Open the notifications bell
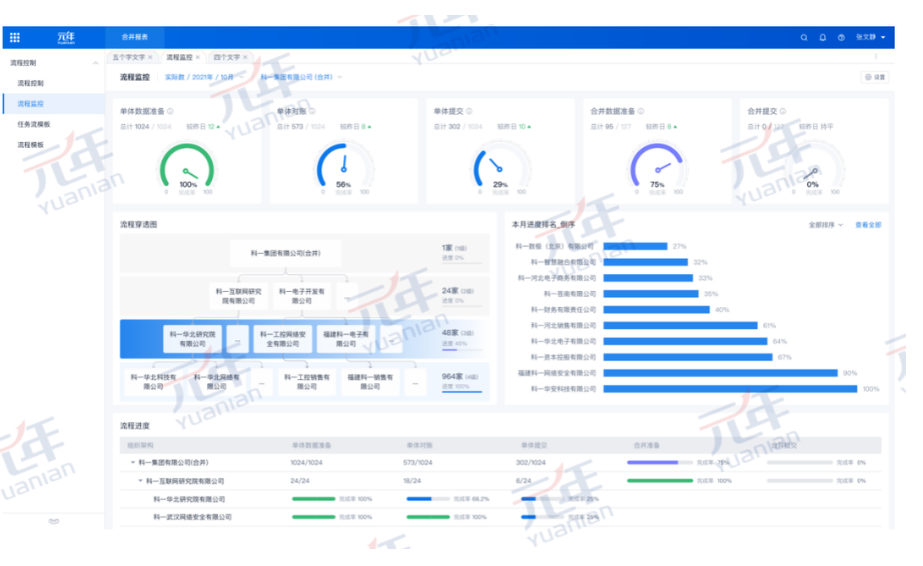 823,37
